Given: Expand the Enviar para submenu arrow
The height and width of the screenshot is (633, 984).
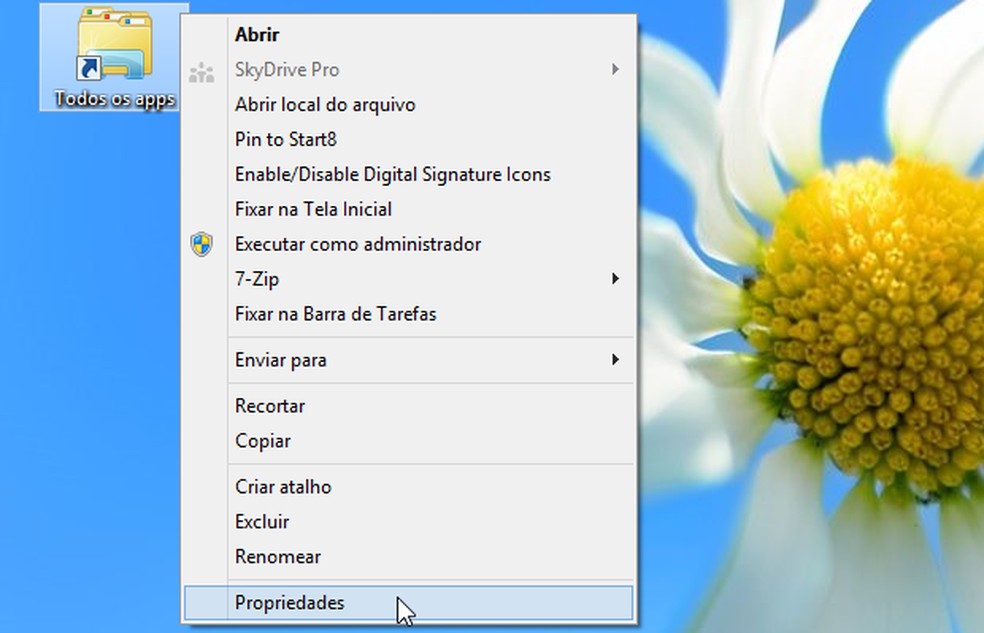Looking at the screenshot, I should click(616, 359).
